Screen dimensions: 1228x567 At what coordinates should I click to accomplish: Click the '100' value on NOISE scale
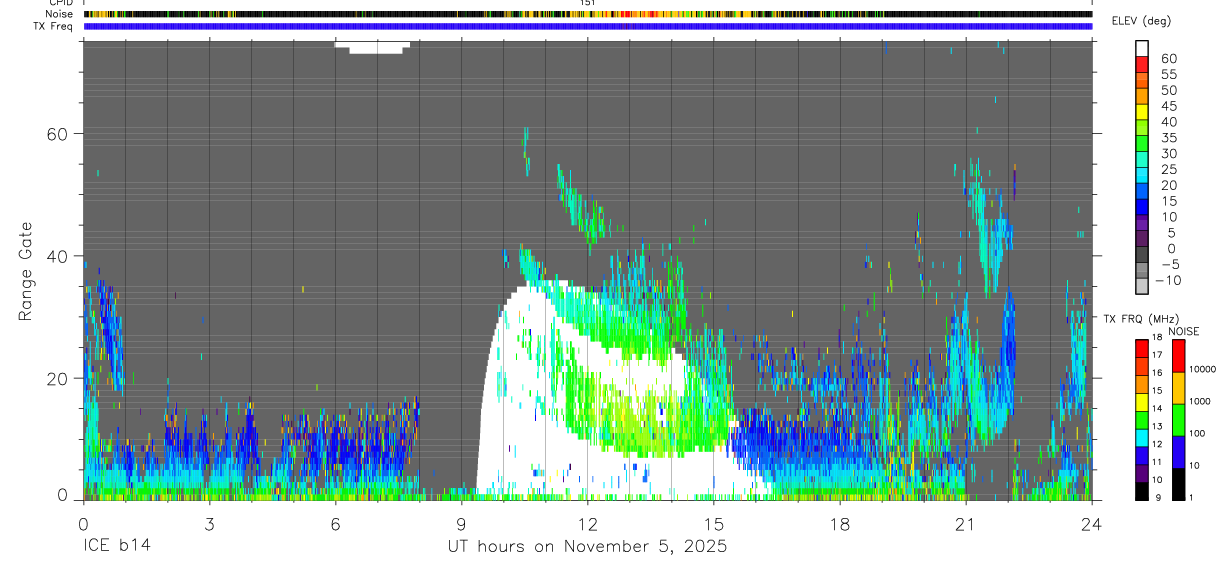(1198, 433)
